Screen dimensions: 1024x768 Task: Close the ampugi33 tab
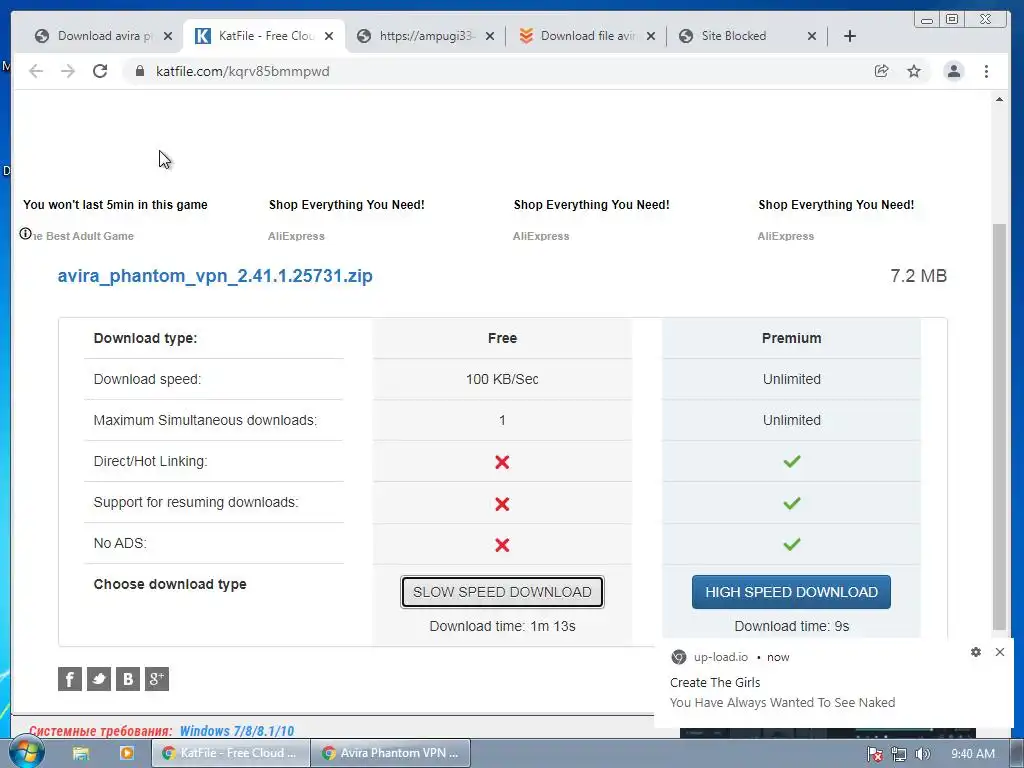tap(490, 36)
